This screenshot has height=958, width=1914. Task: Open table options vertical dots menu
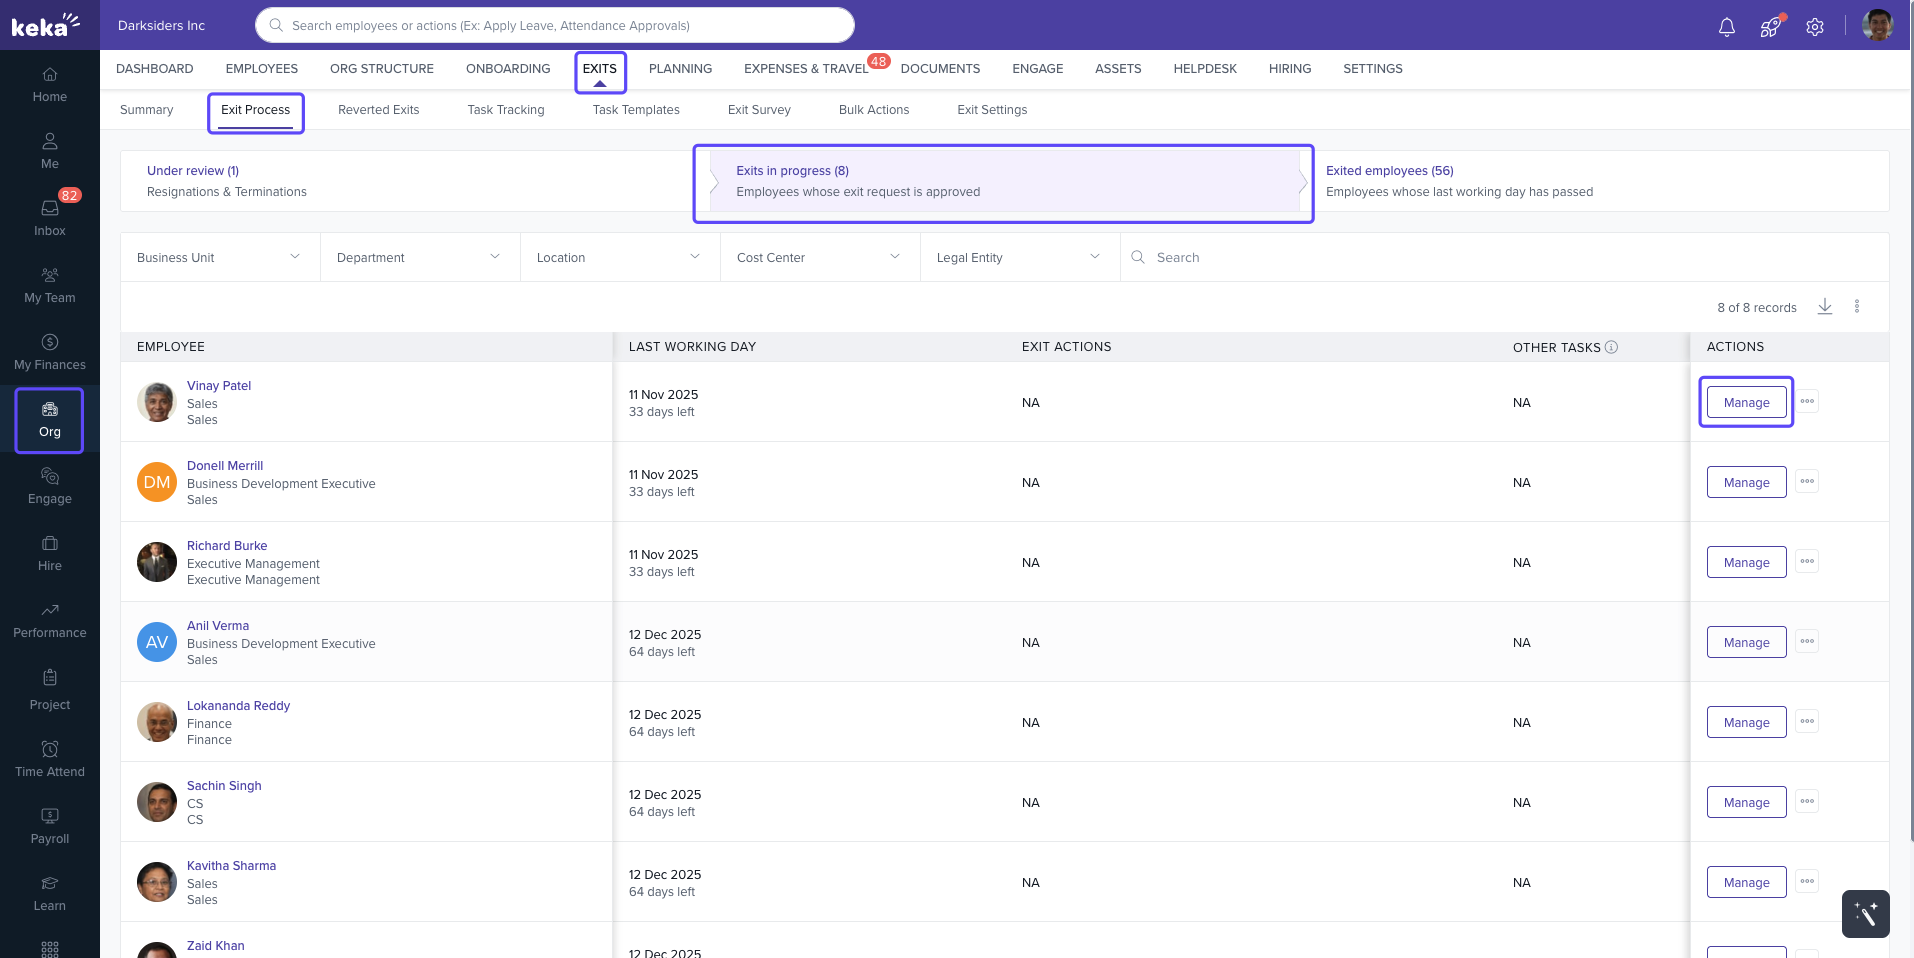pos(1856,307)
